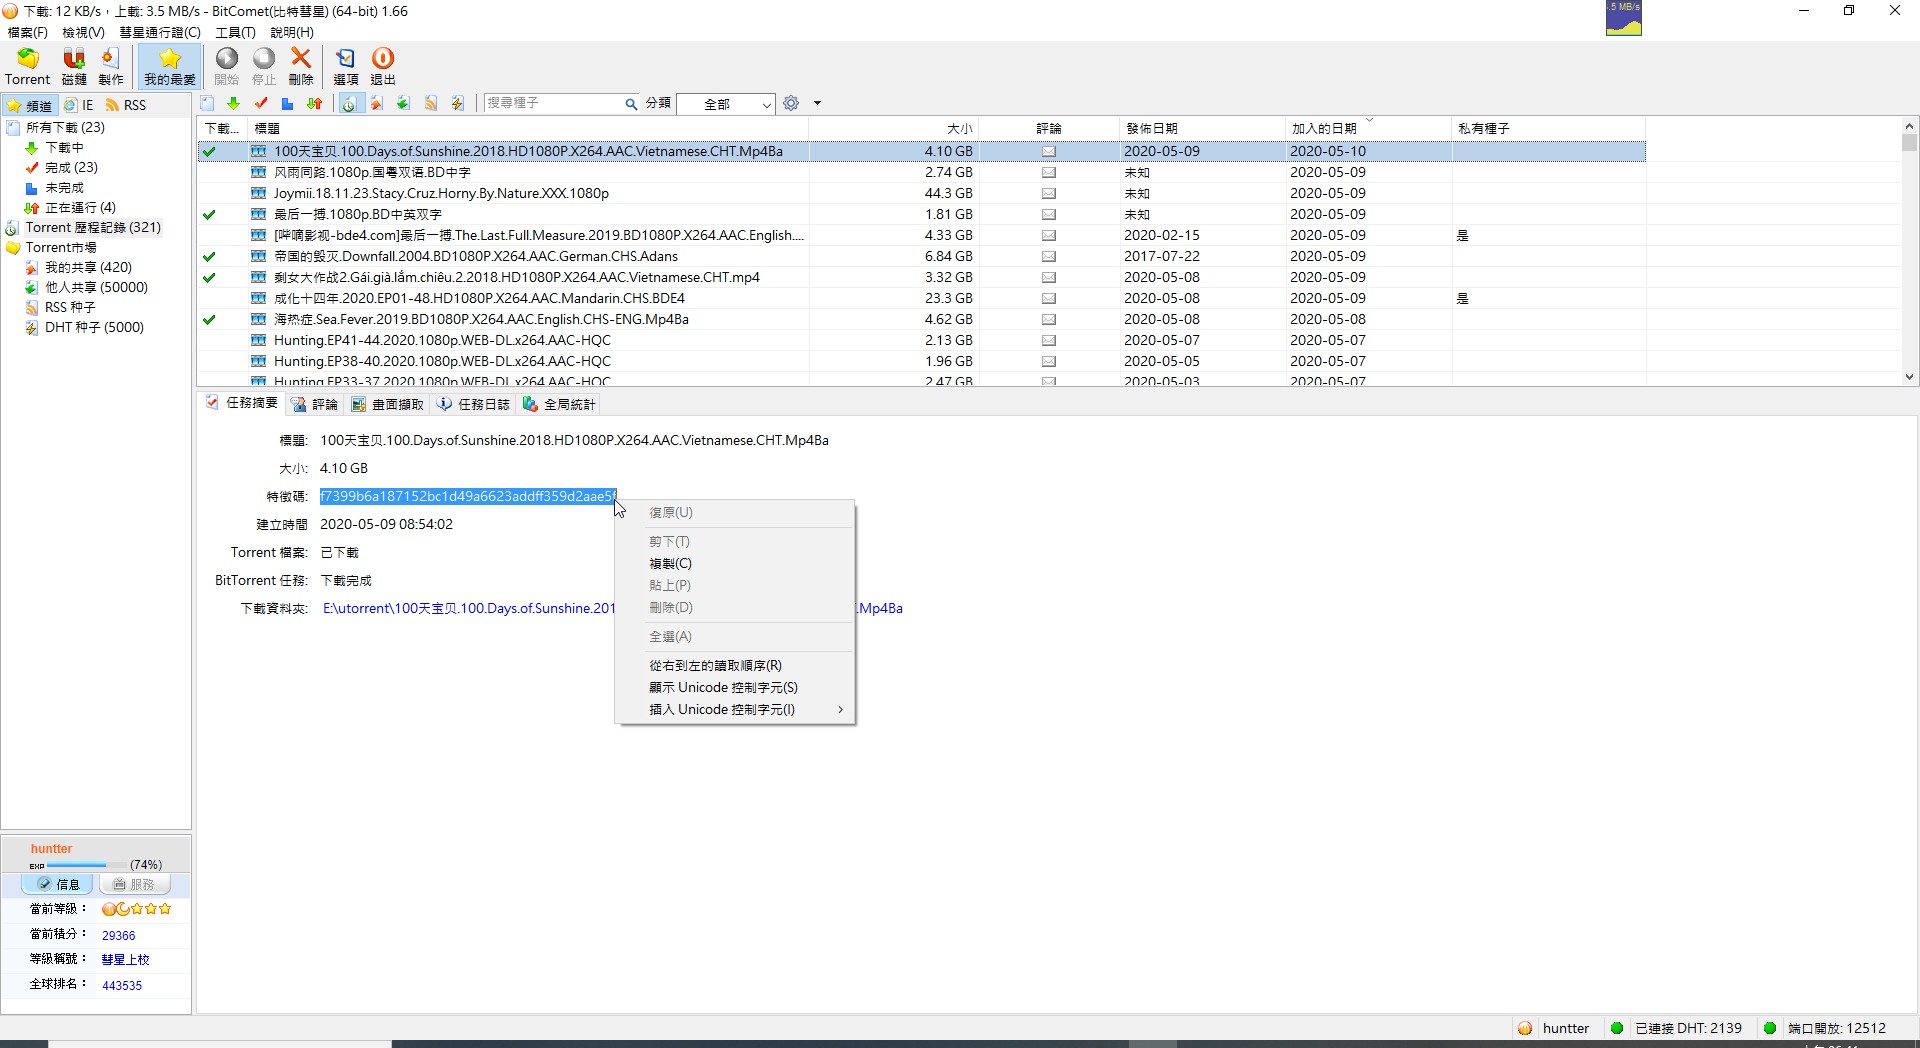
Task: Switch to the 評論 tab
Action: [x=315, y=404]
